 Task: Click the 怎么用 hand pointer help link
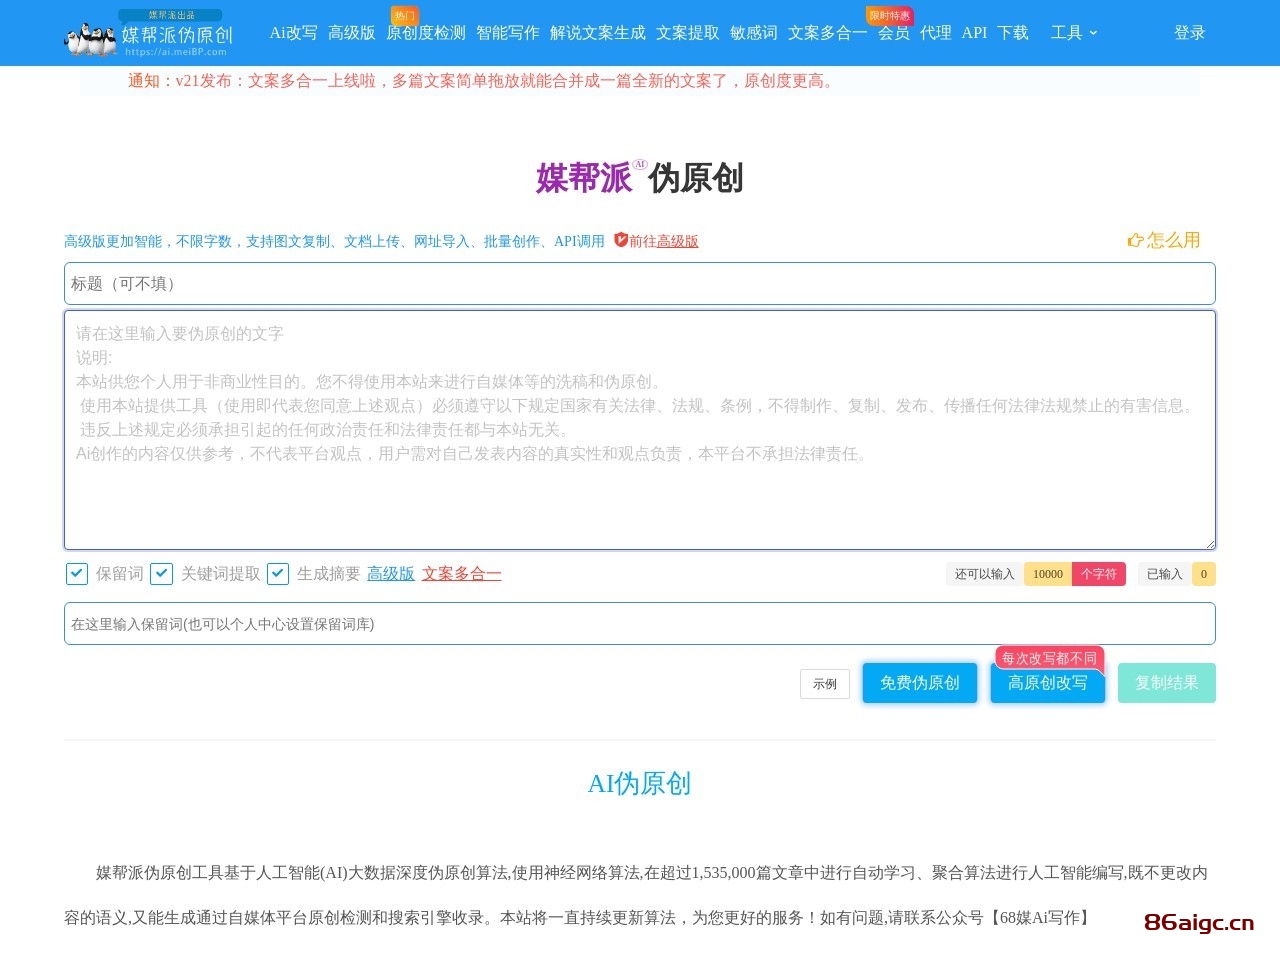click(1164, 240)
